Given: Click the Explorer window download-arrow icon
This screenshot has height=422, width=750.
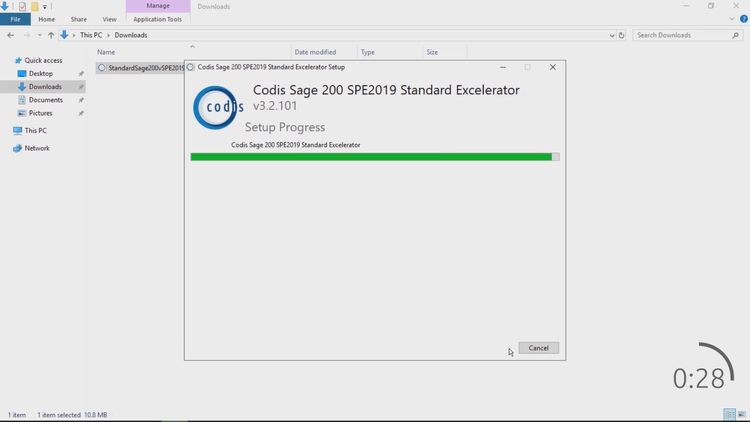Looking at the screenshot, I should point(5,6).
